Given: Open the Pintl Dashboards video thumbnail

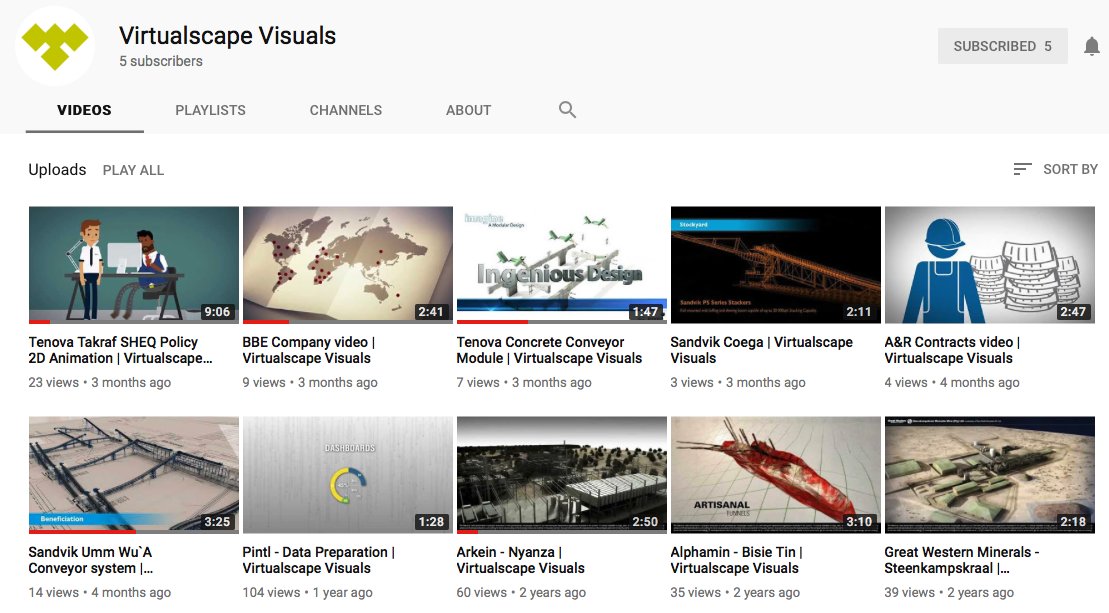Looking at the screenshot, I should pyautogui.click(x=348, y=475).
